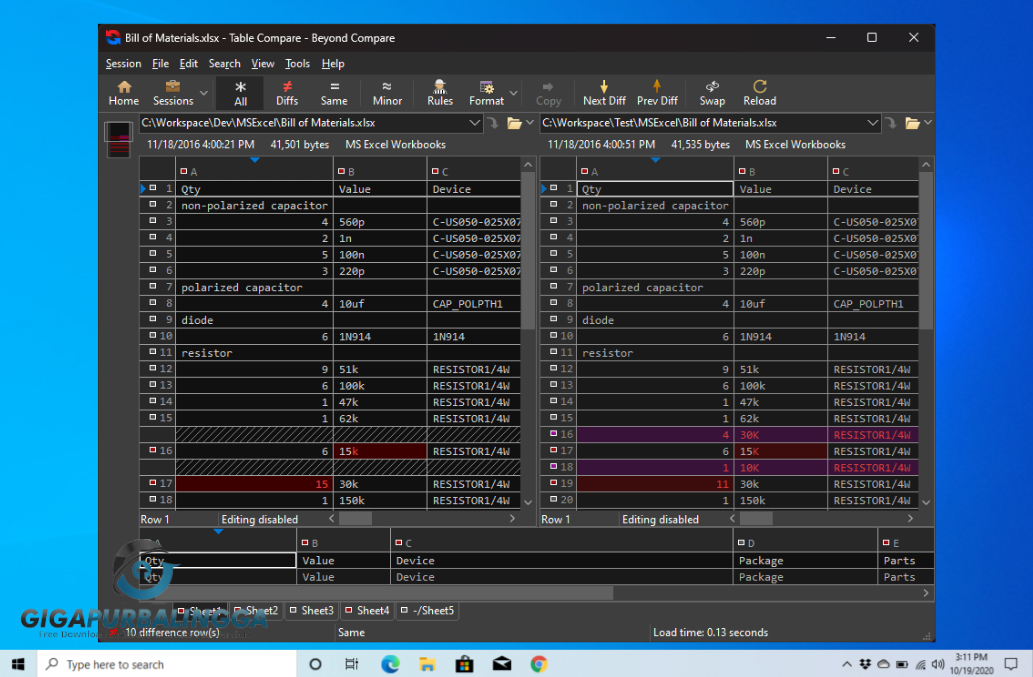Viewport: 1033px width, 677px height.
Task: Jump to Next Diff
Action: pyautogui.click(x=604, y=93)
